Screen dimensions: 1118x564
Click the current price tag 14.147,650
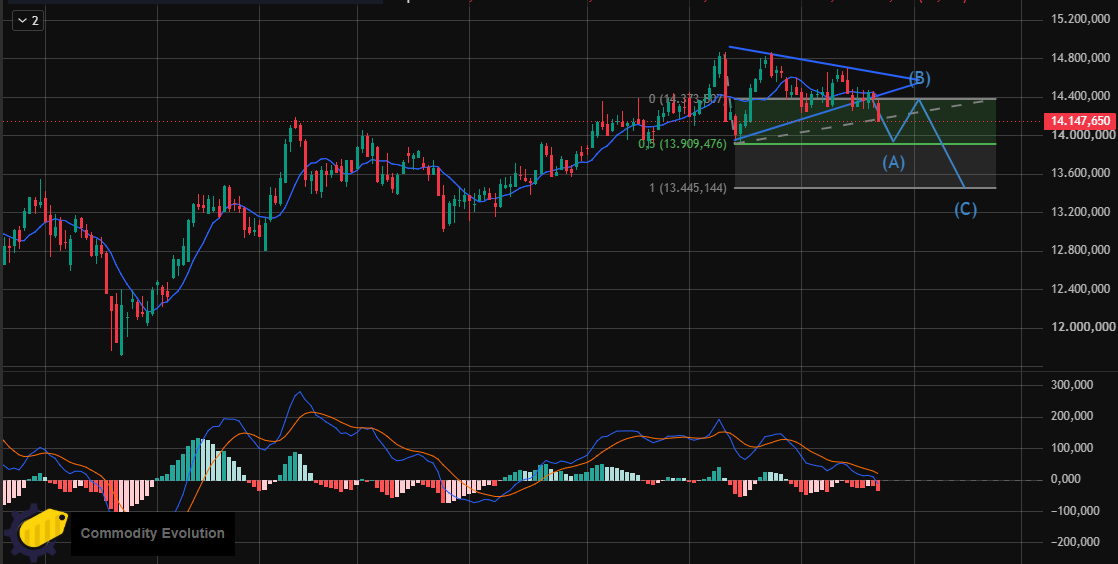(1079, 121)
